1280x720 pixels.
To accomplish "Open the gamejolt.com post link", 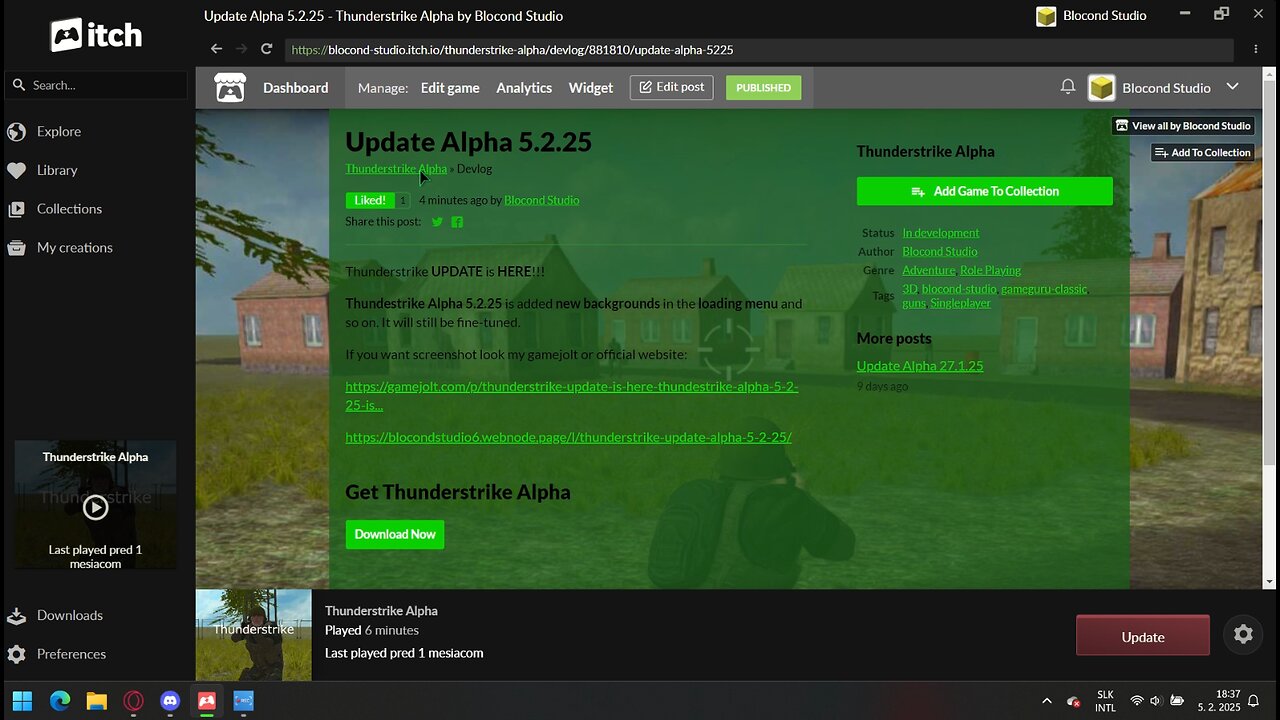I will pyautogui.click(x=571, y=395).
